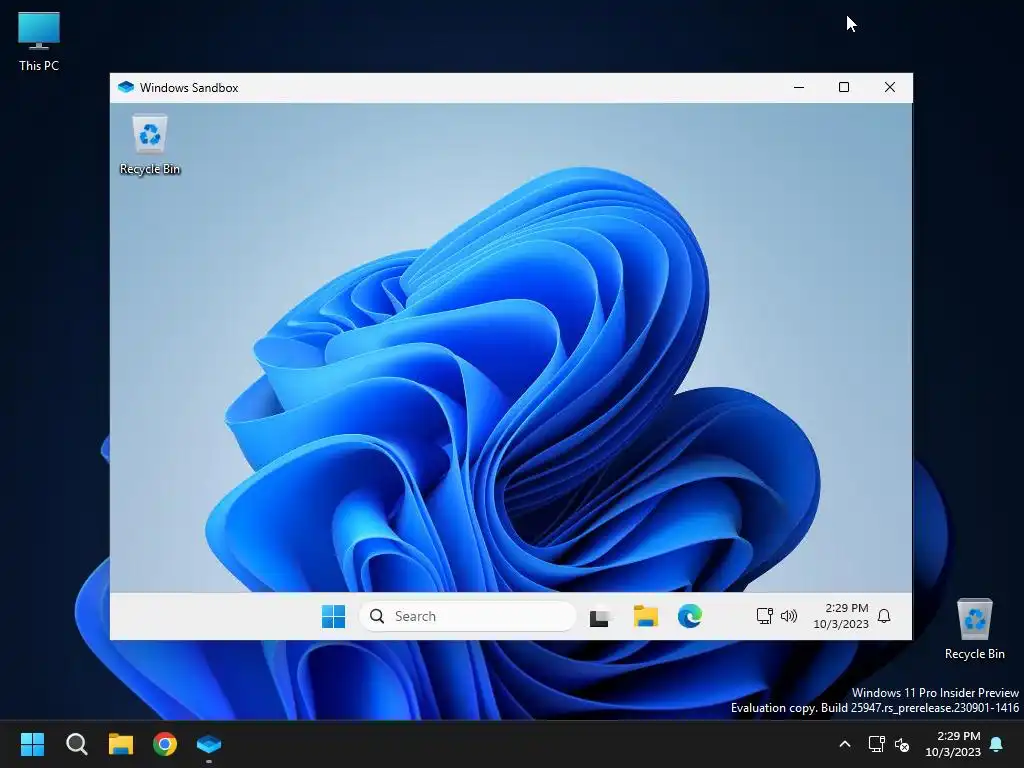Open Task View in the Sandbox taskbar
Viewport: 1024px width, 768px height.
click(x=600, y=616)
